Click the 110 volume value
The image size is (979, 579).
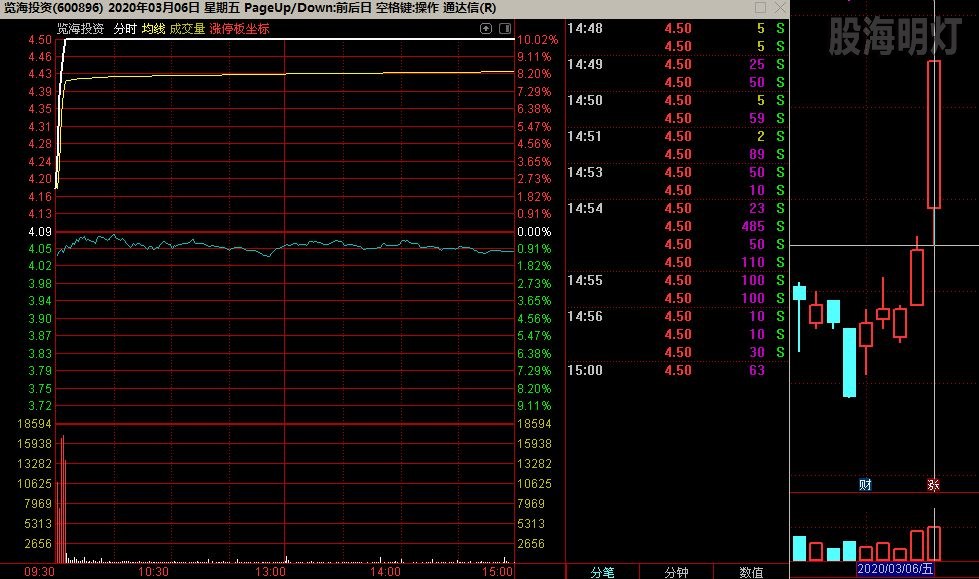(x=753, y=262)
